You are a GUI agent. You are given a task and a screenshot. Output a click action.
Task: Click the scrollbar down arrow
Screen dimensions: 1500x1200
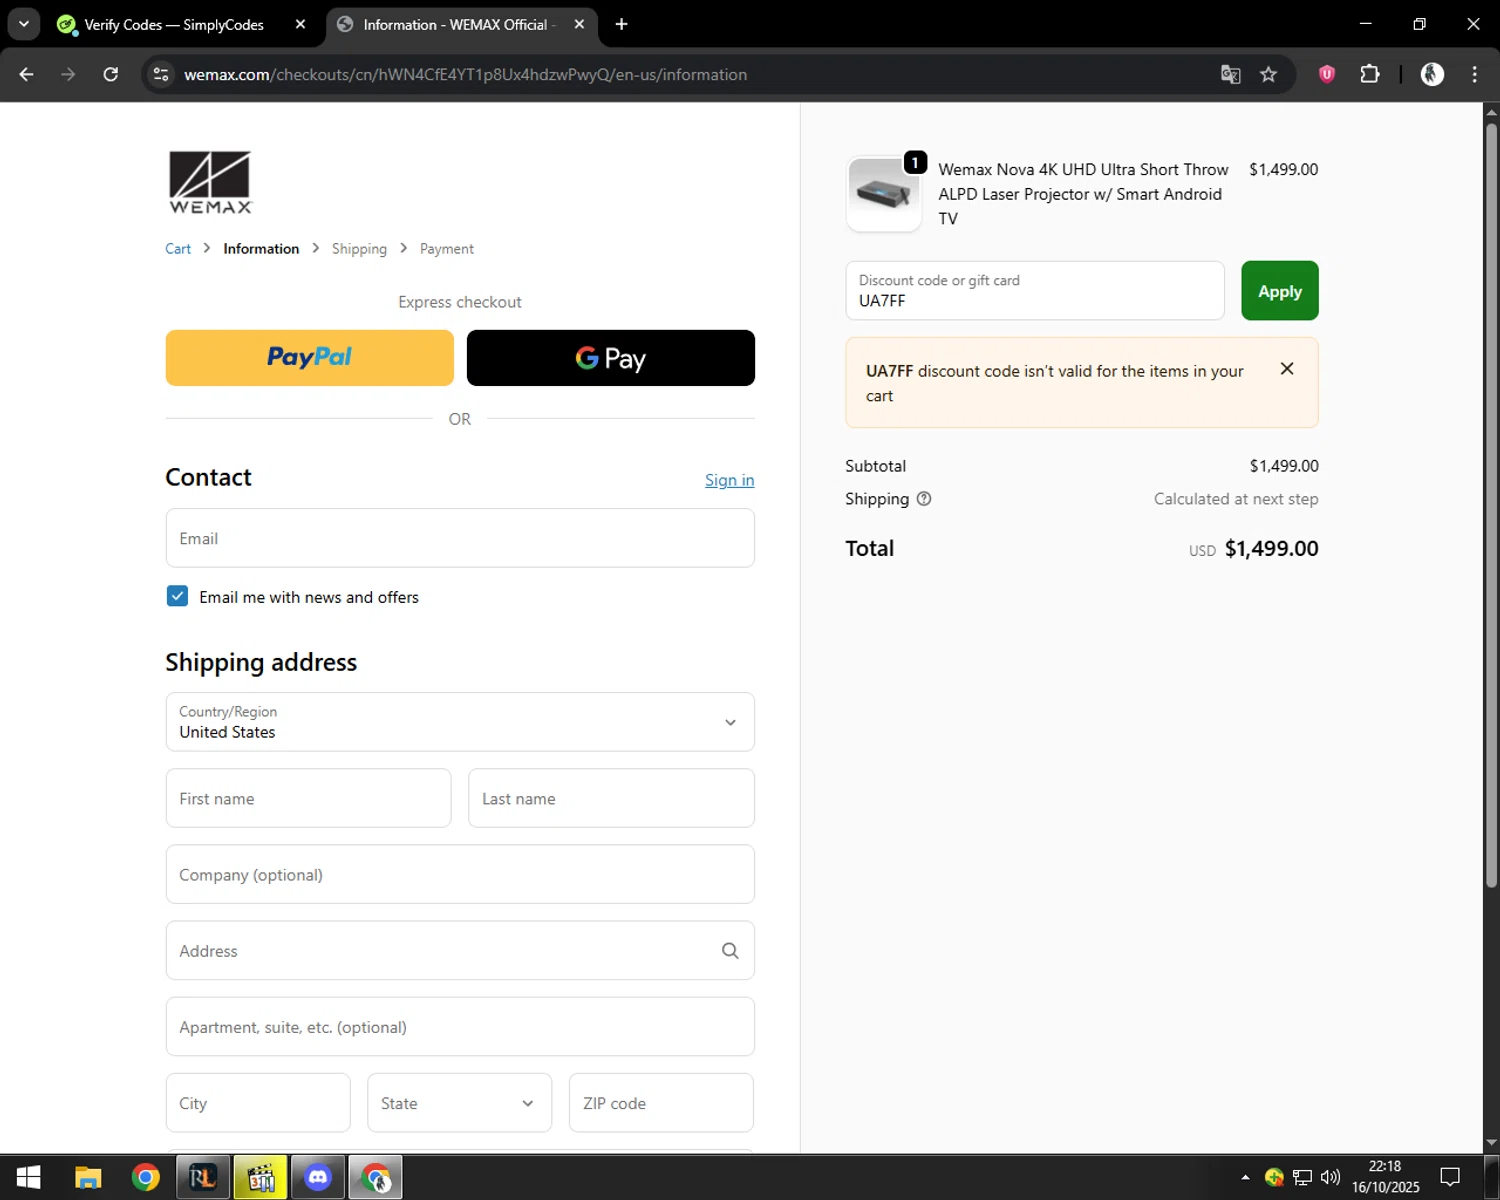click(x=1491, y=1142)
